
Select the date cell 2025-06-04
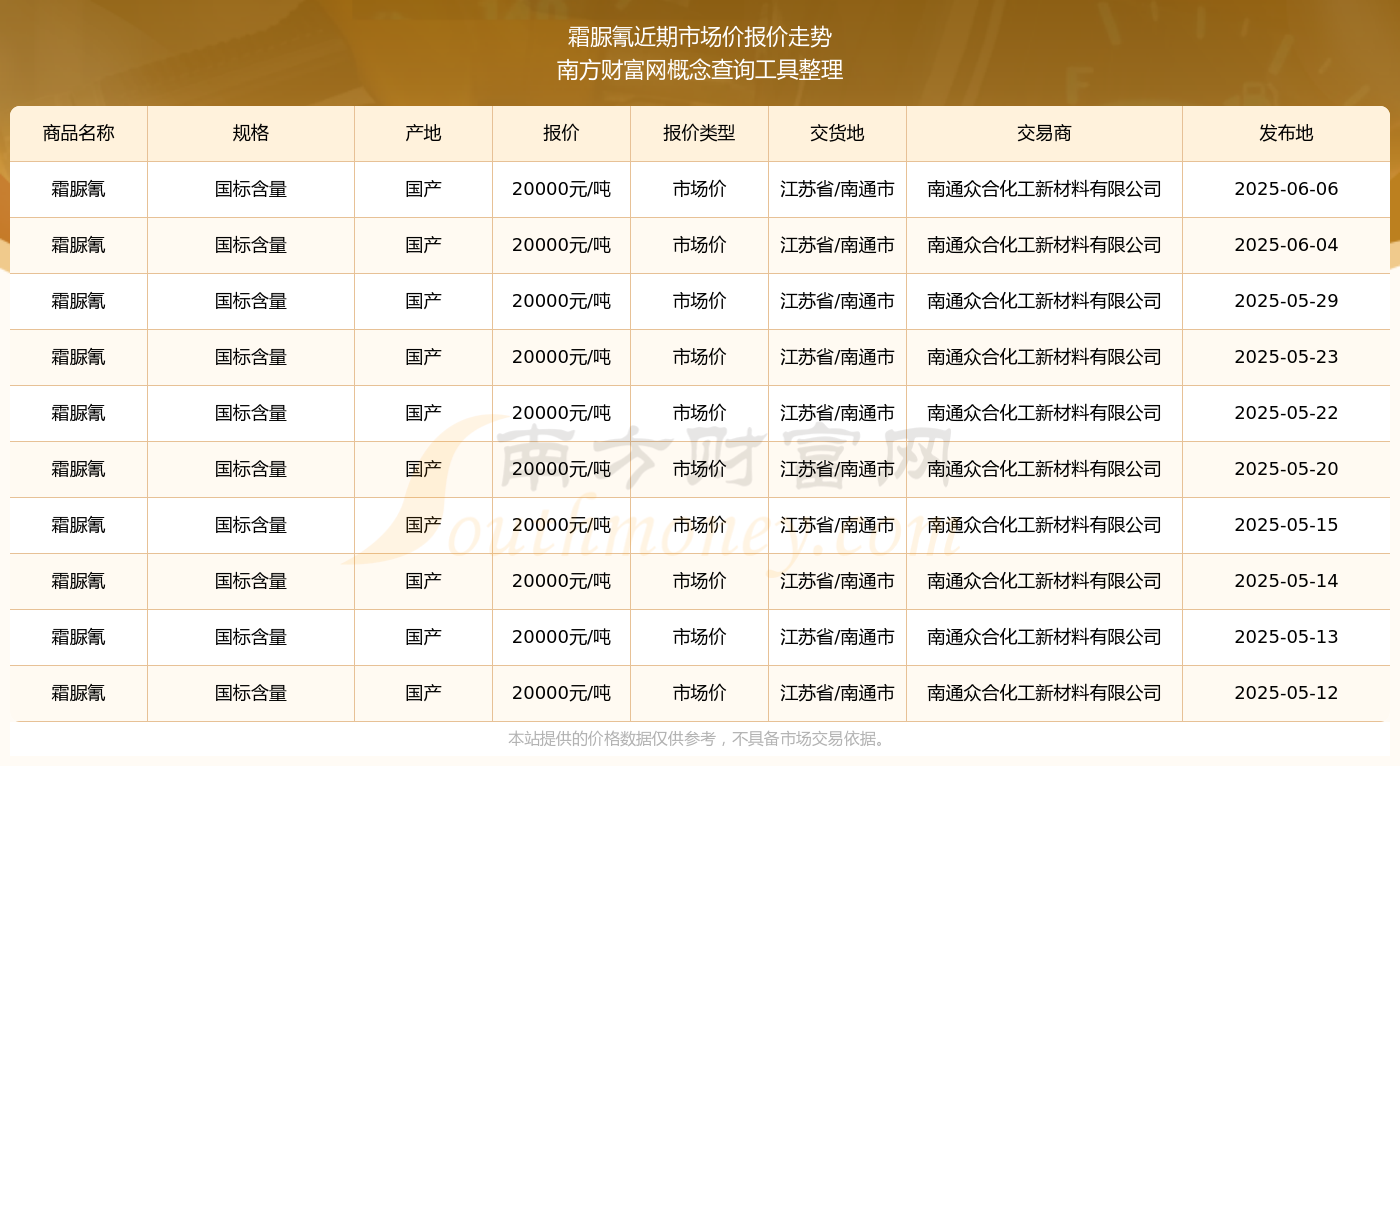click(x=1286, y=245)
